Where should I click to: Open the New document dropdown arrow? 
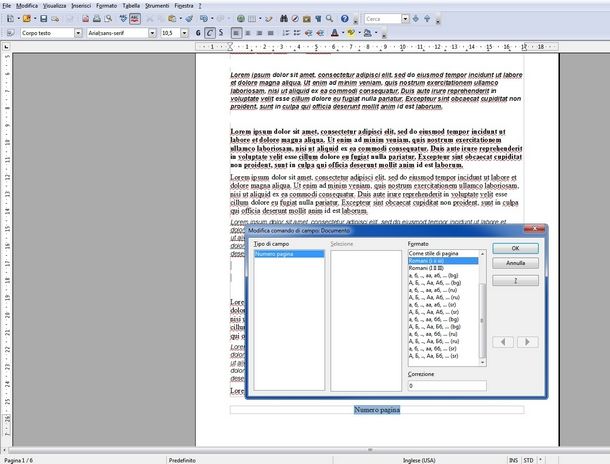tap(18, 18)
